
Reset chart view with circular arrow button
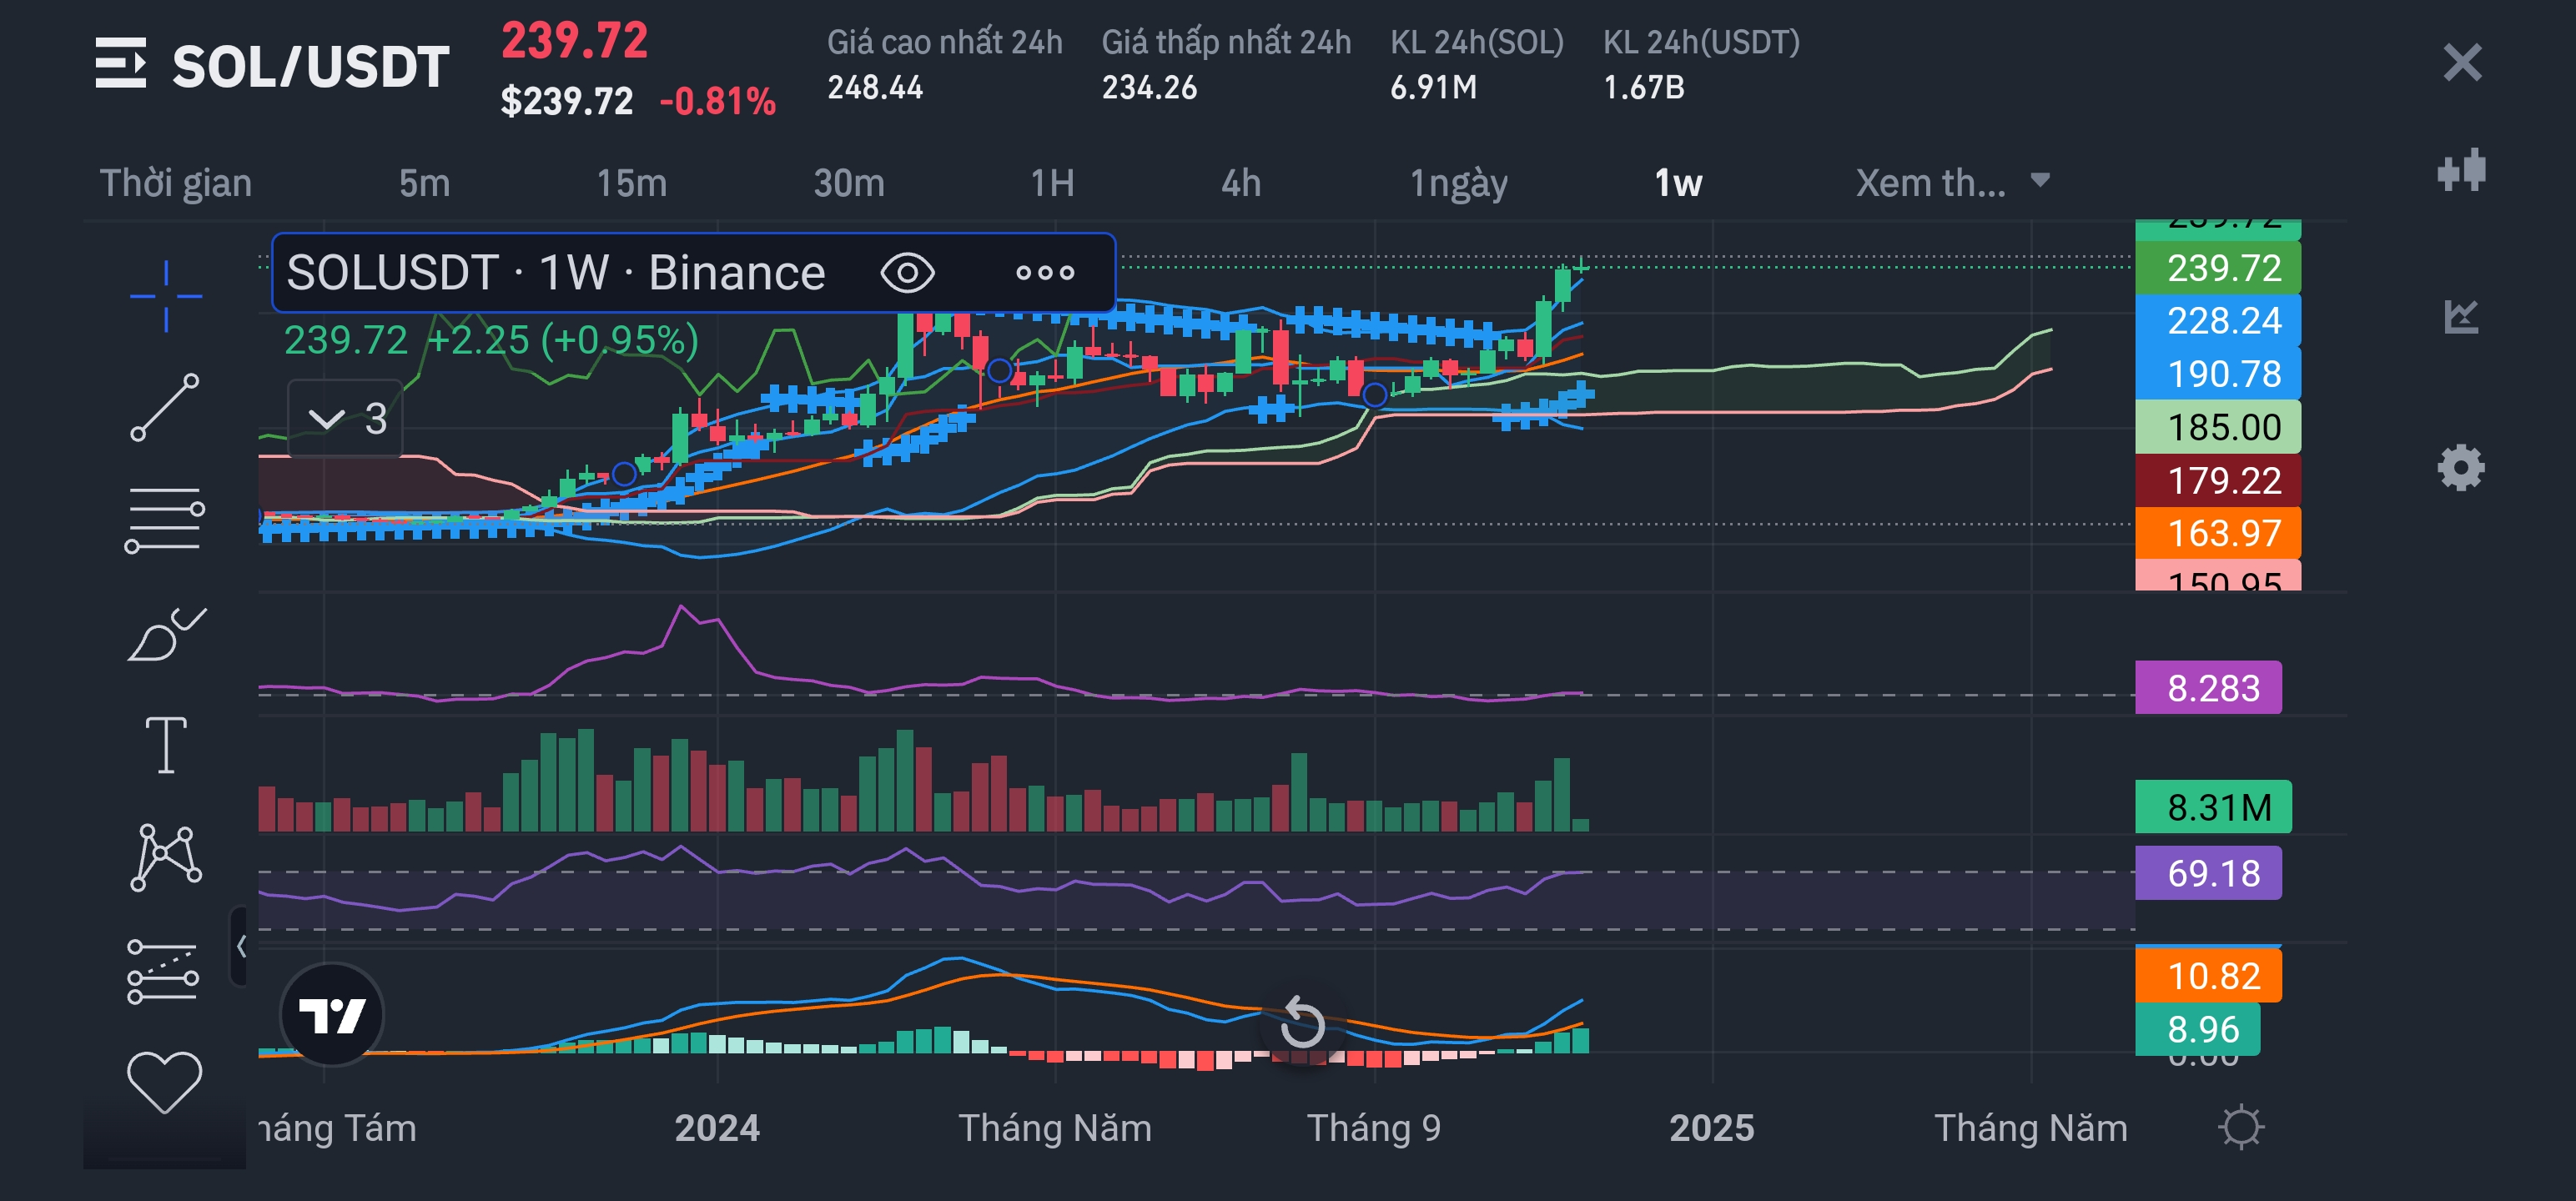point(1302,1023)
